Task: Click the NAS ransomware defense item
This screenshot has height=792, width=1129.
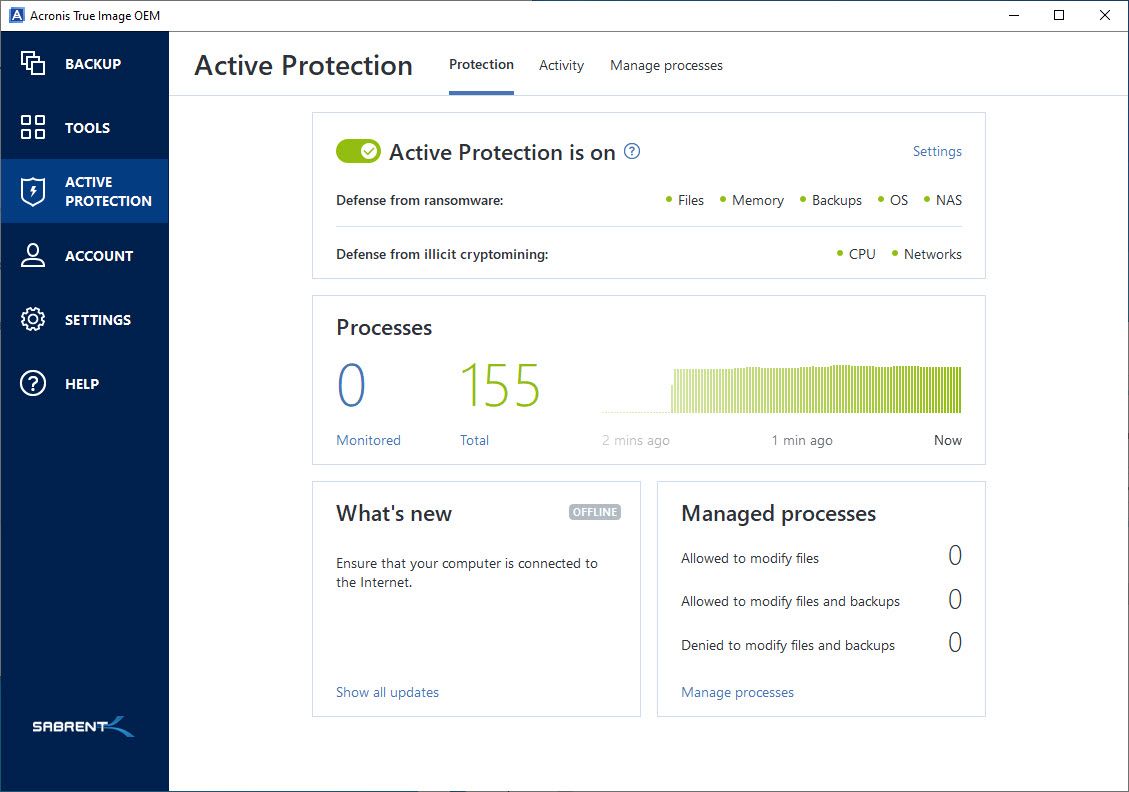Action: tap(943, 200)
